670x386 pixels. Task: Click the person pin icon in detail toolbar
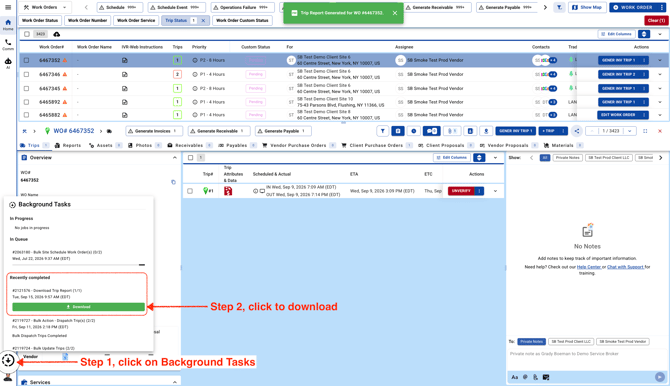pyautogui.click(x=486, y=131)
